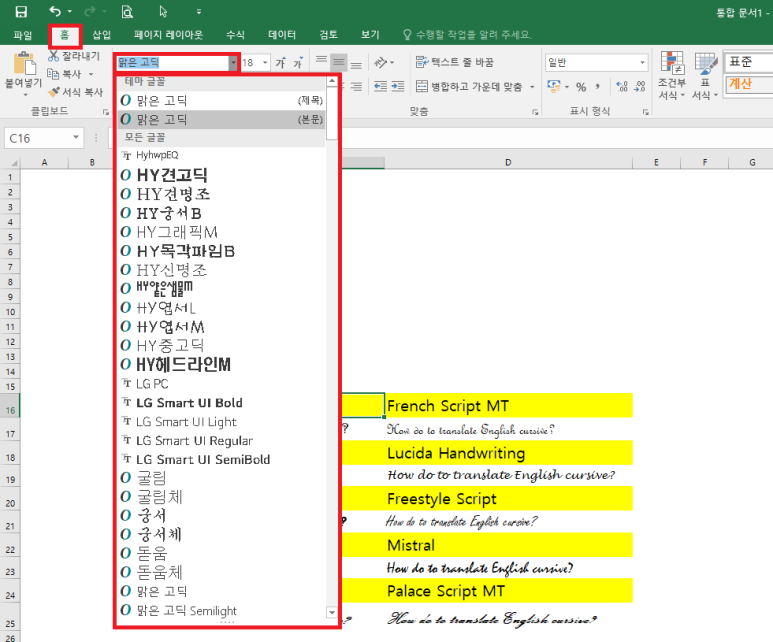Select the cell labeled Lucida Handwriting

coord(508,453)
